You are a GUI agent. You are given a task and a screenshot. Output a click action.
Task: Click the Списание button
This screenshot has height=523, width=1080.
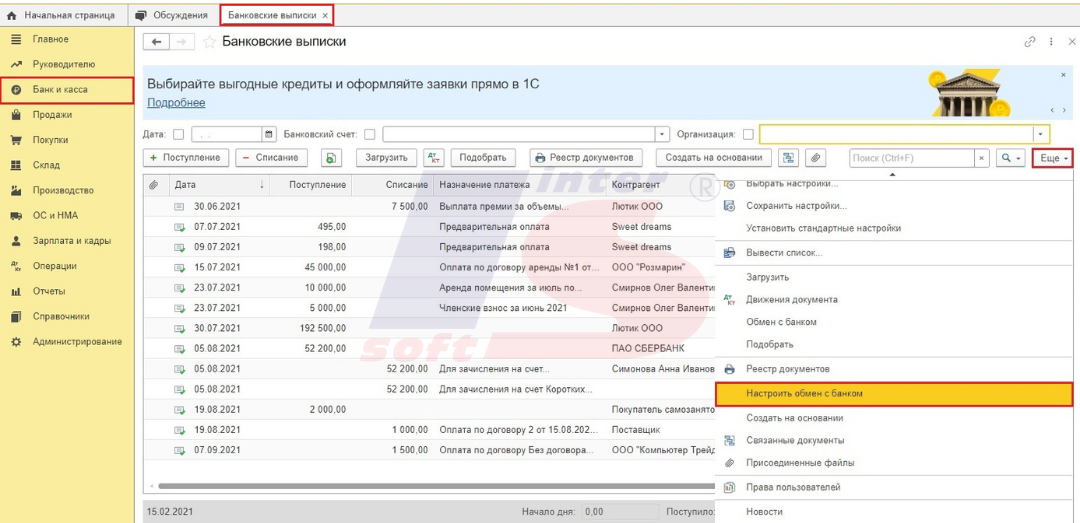point(271,158)
